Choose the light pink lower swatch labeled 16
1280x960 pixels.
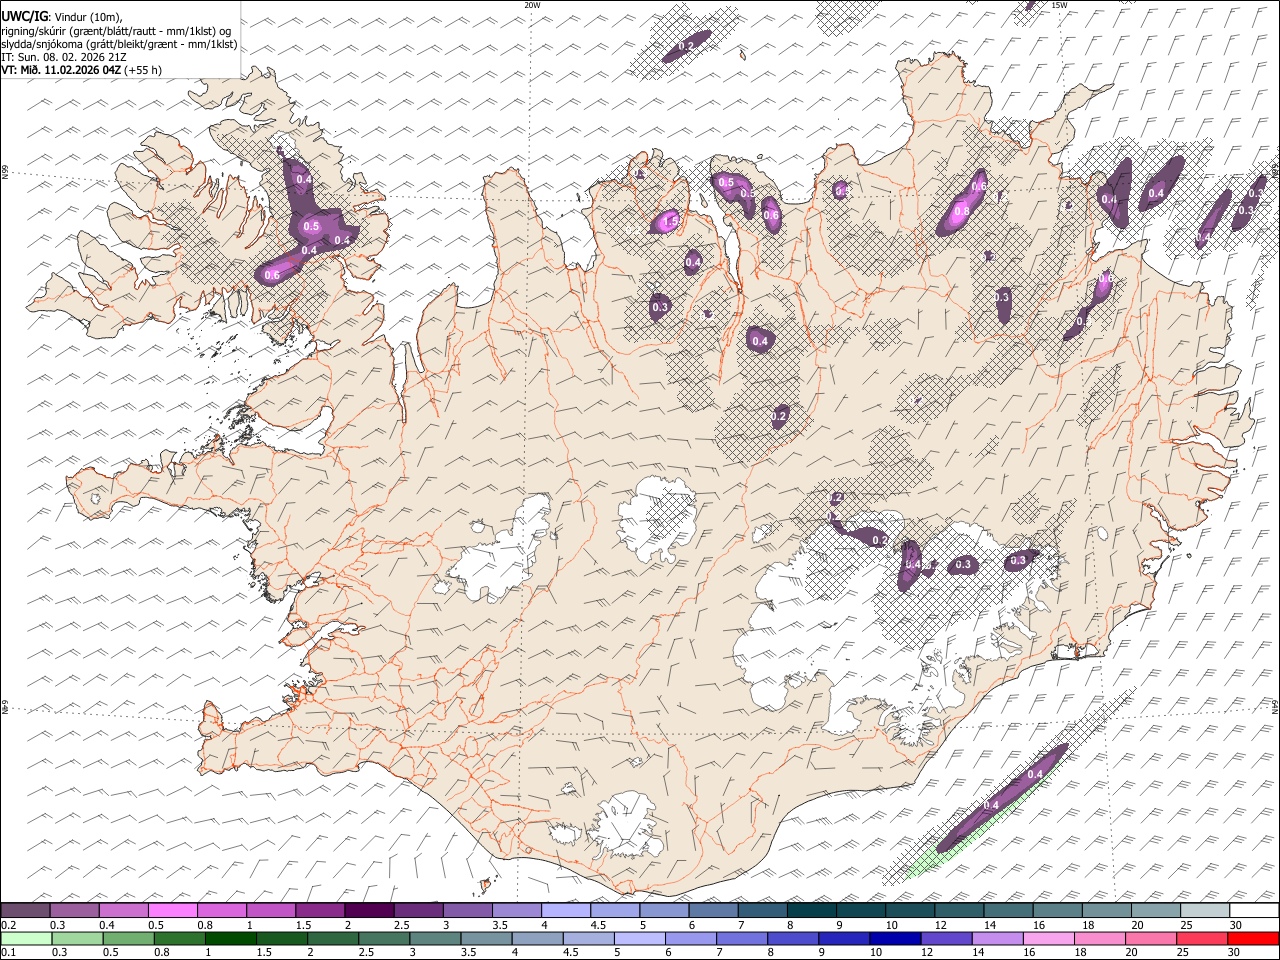tap(1047, 938)
